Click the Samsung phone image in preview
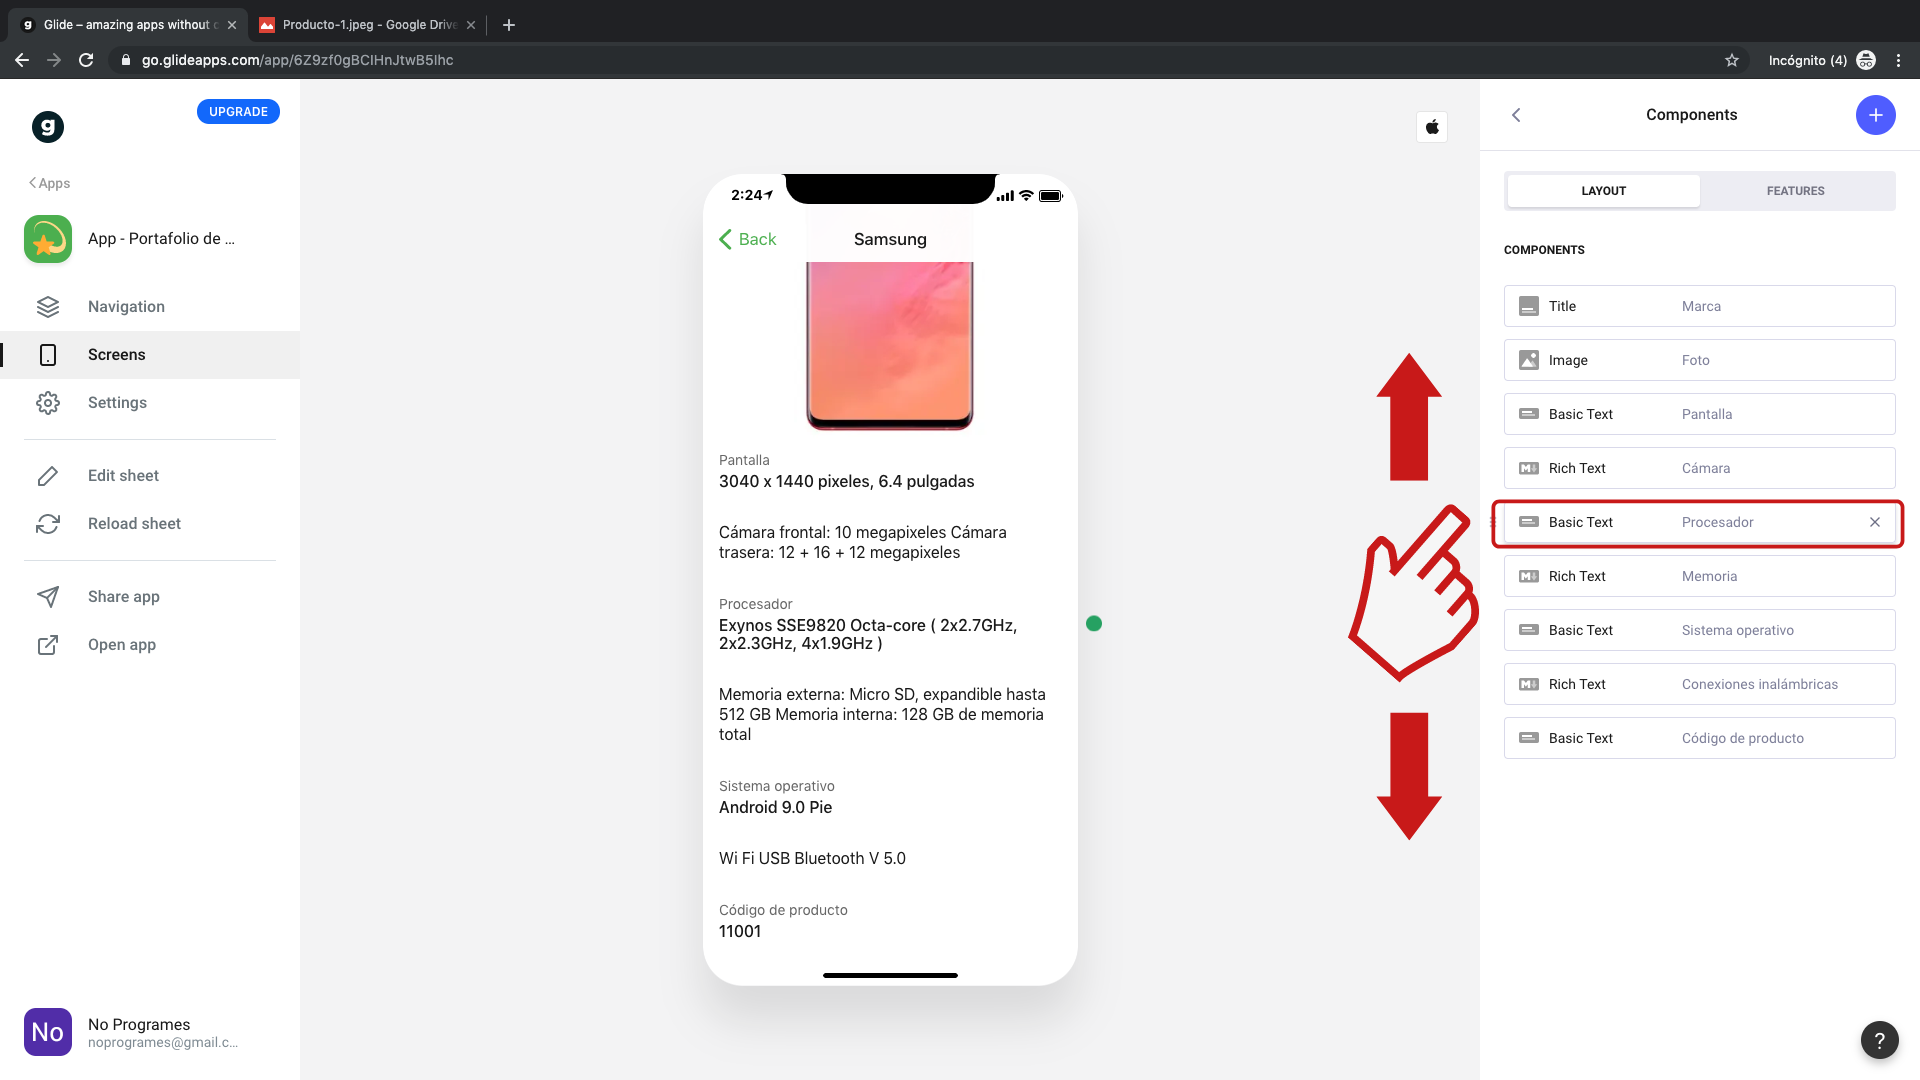Screen dimensions: 1920x1080 [890, 345]
